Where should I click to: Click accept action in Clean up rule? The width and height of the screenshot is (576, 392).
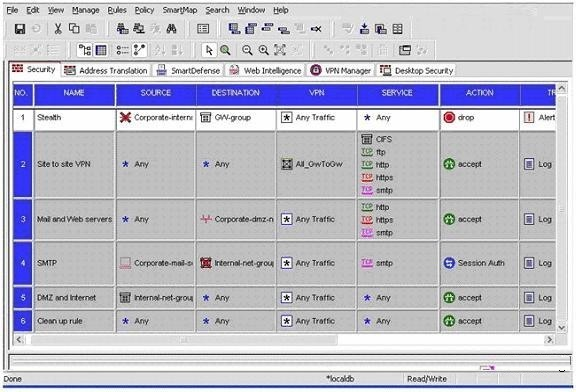tap(462, 321)
